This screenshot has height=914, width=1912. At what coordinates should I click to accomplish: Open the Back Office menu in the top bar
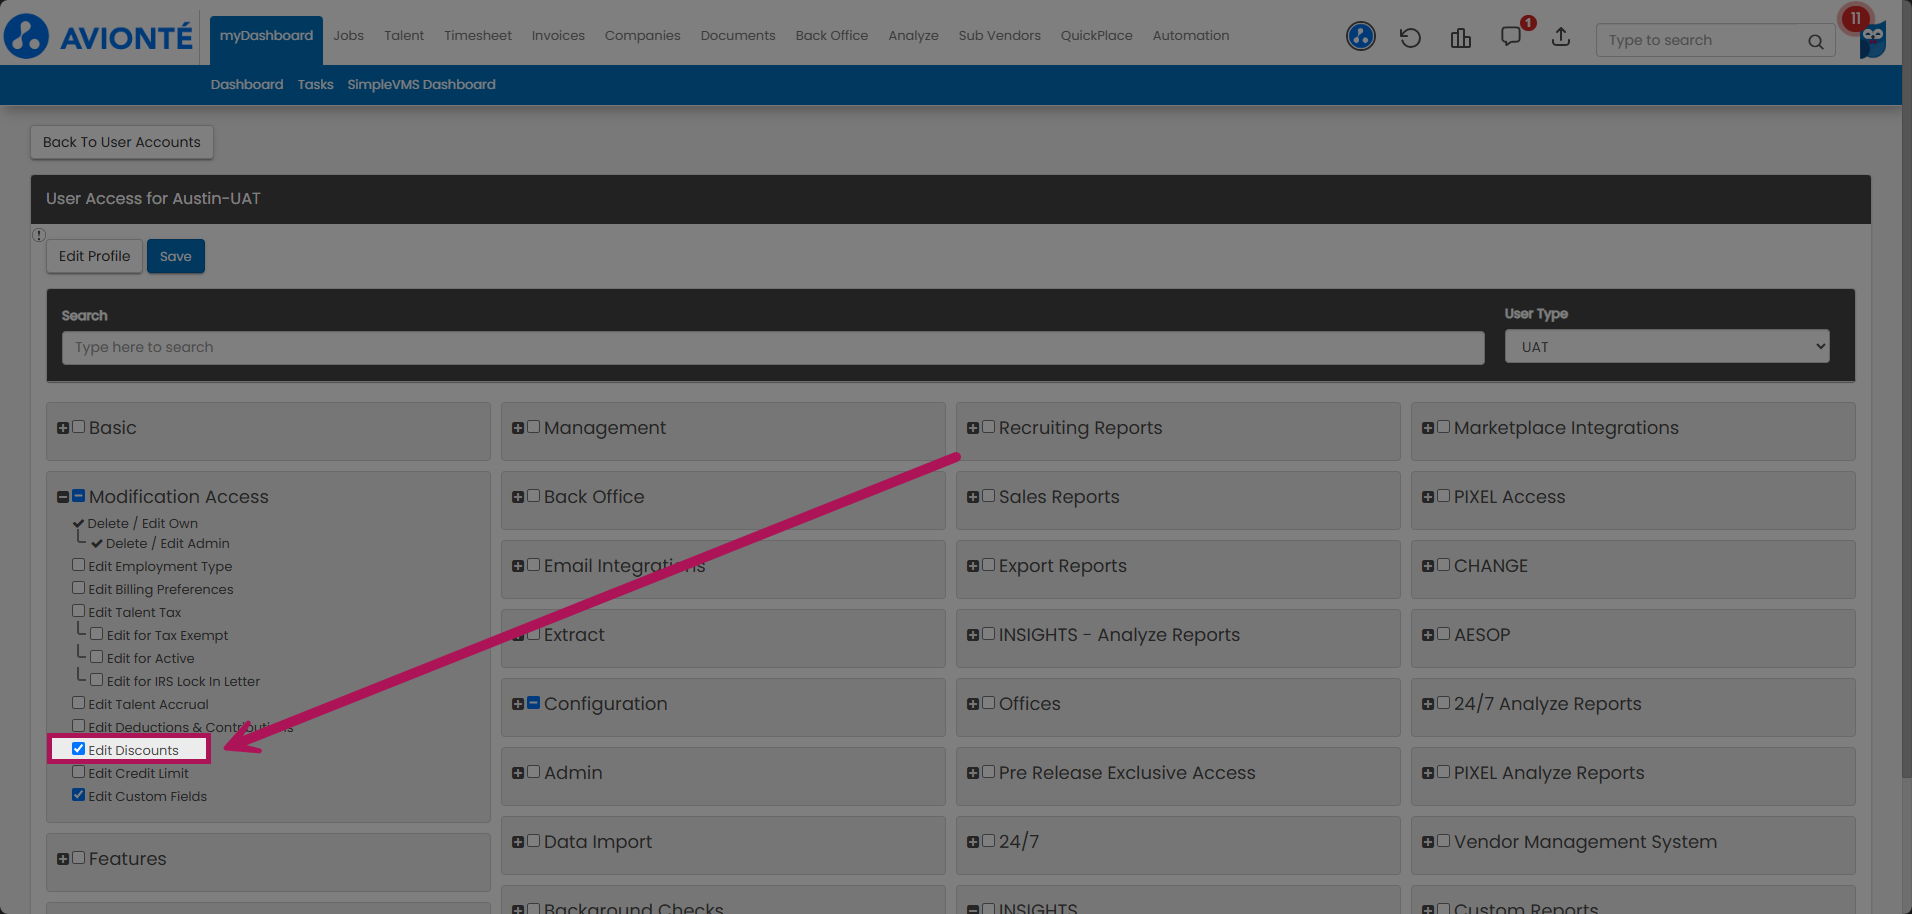832,36
